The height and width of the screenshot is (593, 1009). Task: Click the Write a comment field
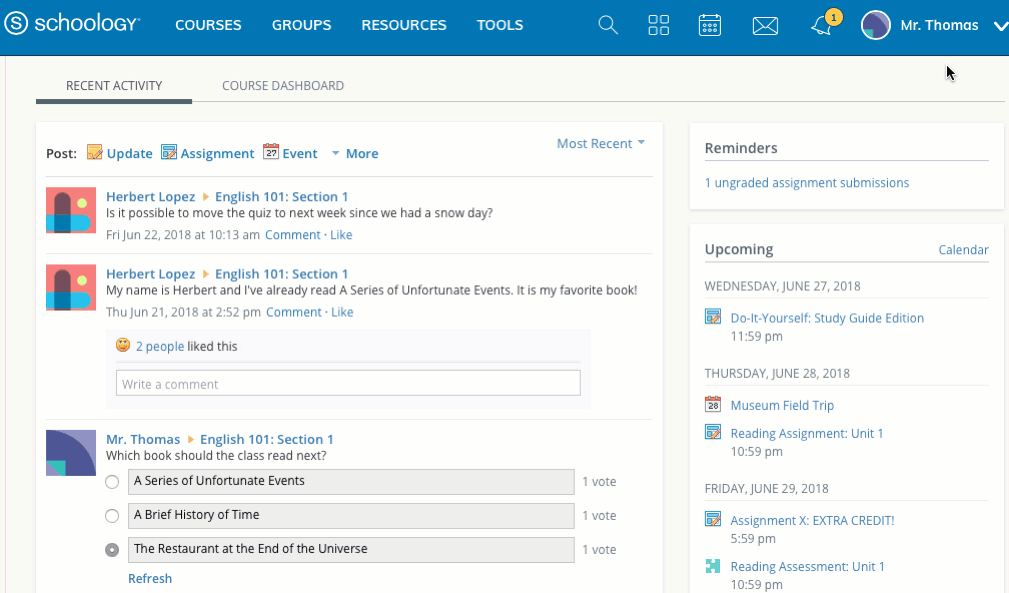[x=348, y=384]
